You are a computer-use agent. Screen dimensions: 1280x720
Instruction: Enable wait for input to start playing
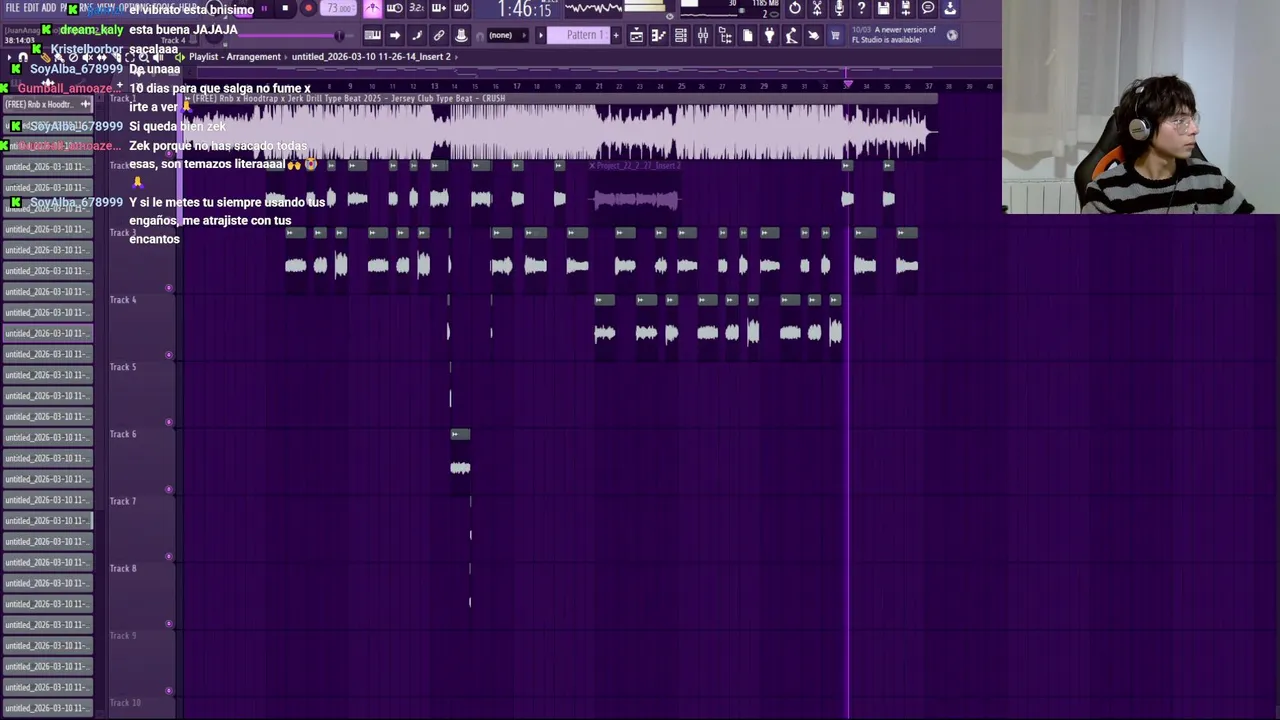click(x=395, y=8)
